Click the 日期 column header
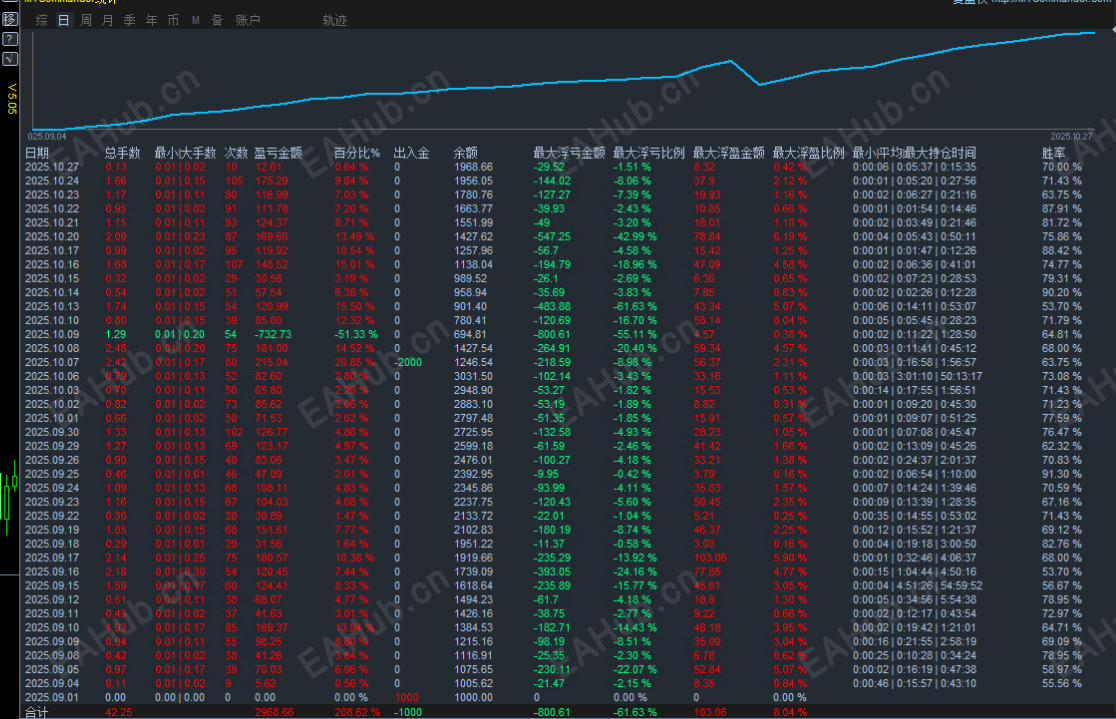The width and height of the screenshot is (1116, 719). (x=37, y=153)
